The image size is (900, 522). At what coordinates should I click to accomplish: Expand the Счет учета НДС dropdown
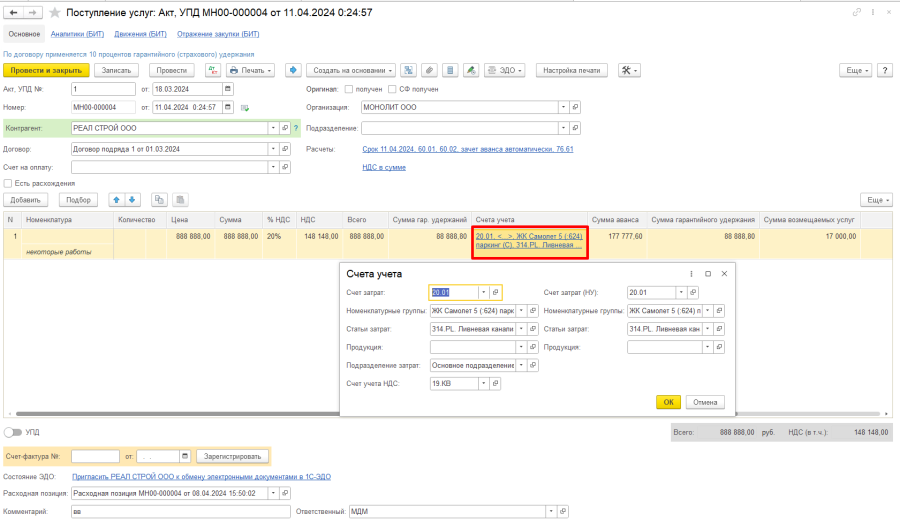484,383
